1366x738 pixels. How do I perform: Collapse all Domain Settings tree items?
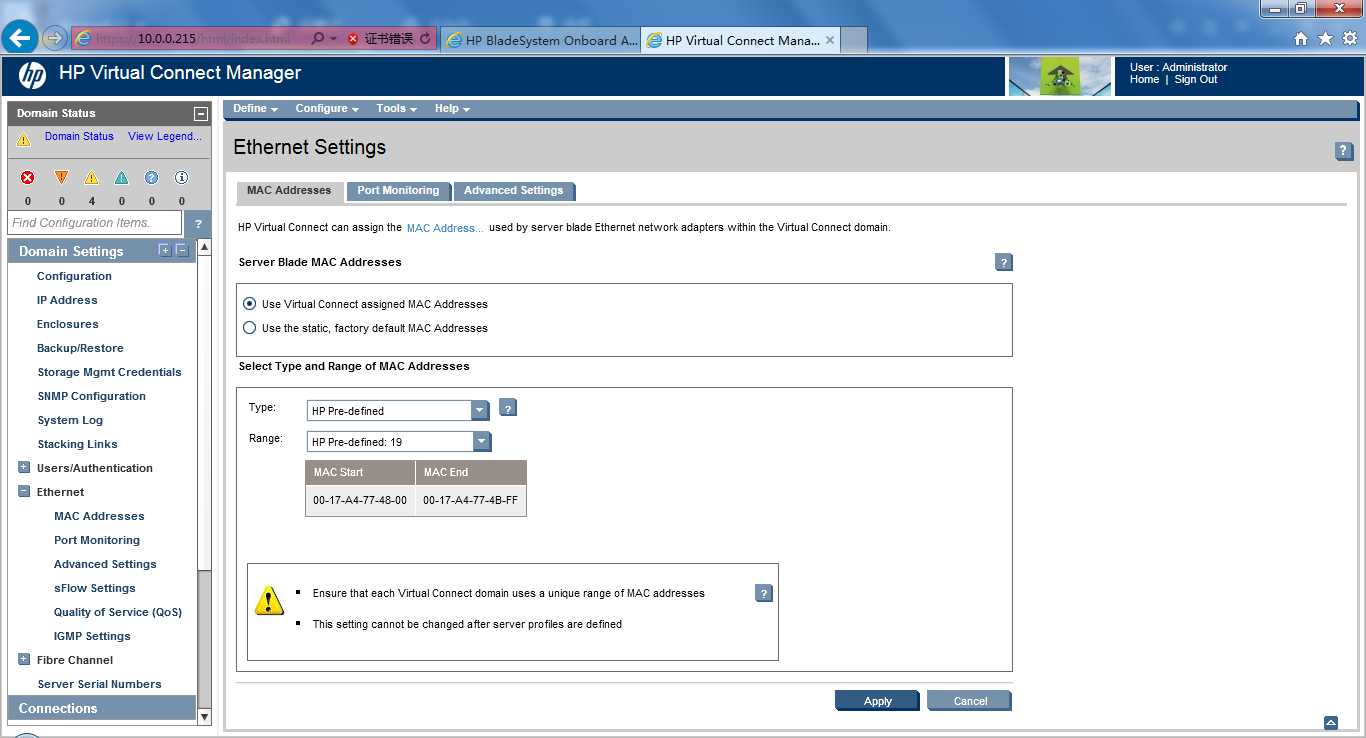(182, 250)
